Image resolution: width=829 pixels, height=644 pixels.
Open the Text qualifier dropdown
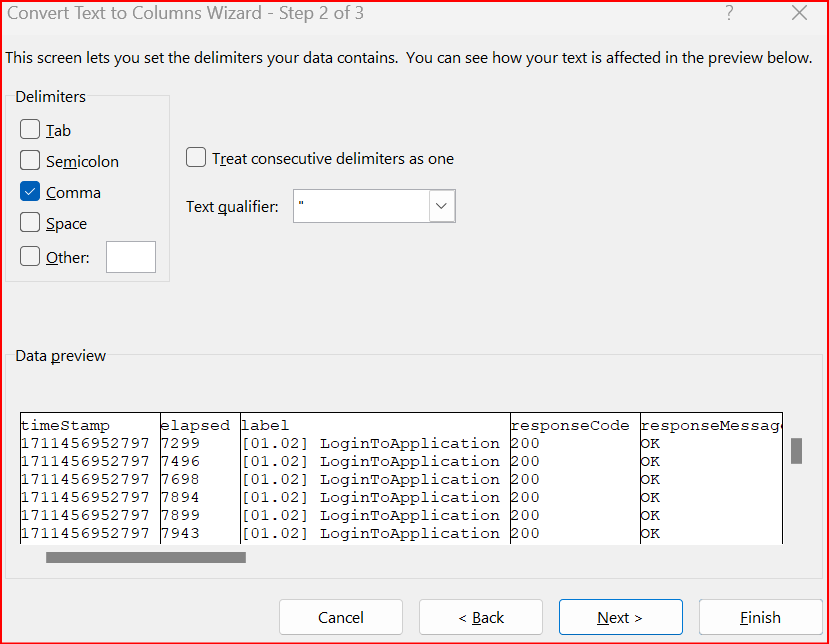[x=441, y=206]
